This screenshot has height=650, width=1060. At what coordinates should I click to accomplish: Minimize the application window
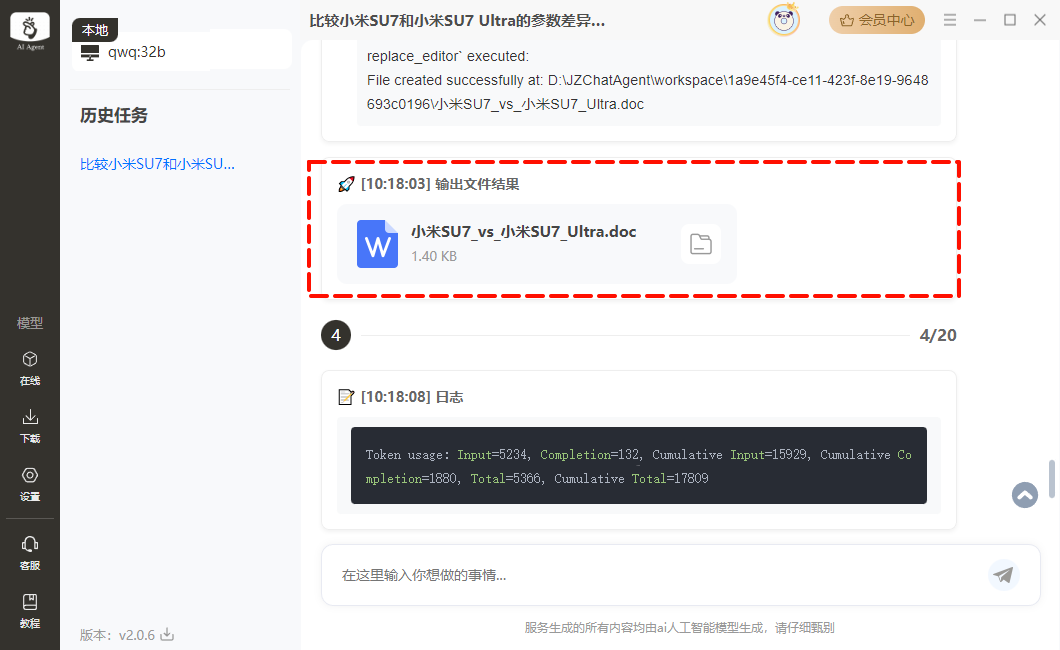pyautogui.click(x=980, y=20)
